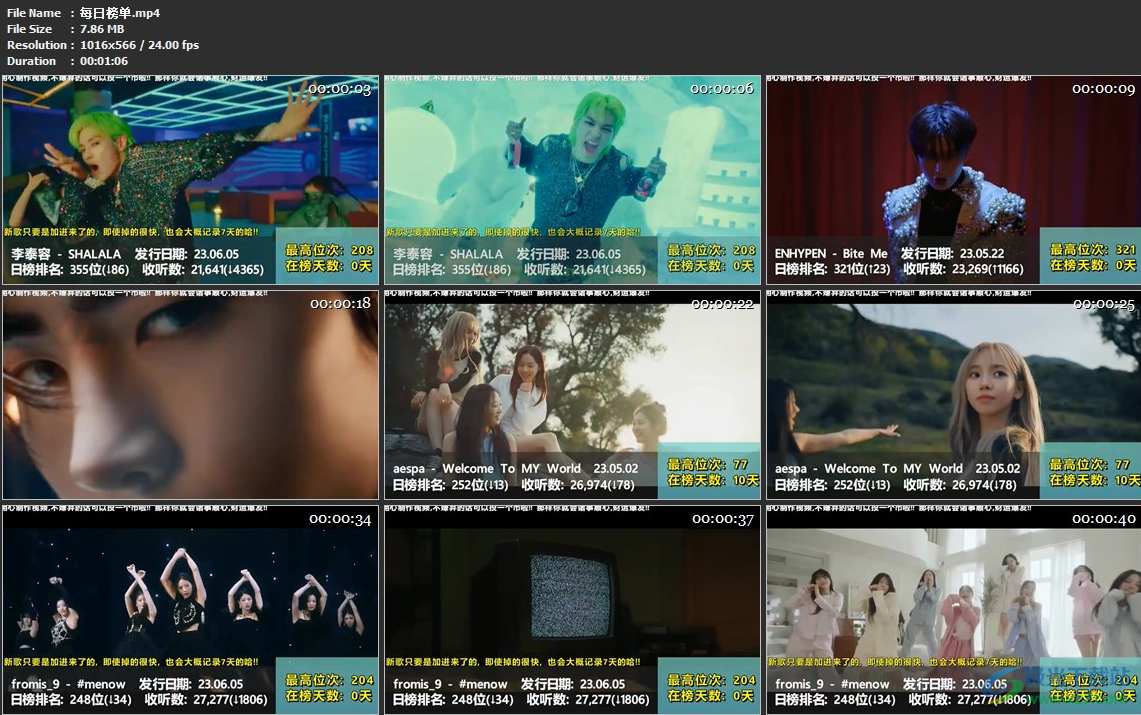Open the aespa thumbnail at 00:00:22
The height and width of the screenshot is (715, 1141).
coord(573,394)
